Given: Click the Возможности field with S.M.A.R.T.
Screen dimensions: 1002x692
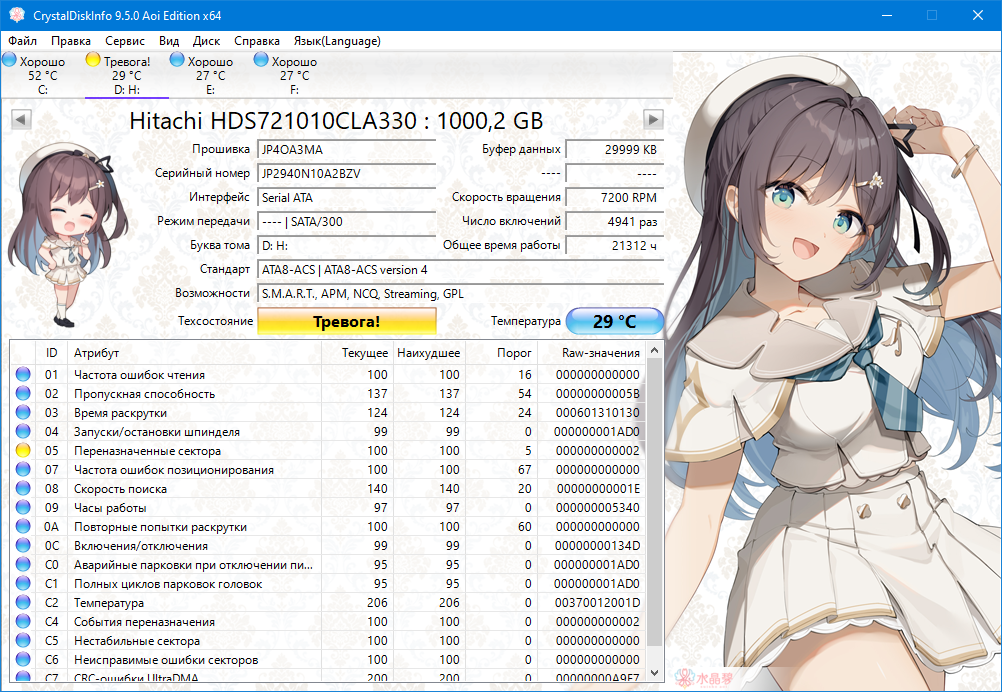Looking at the screenshot, I should (461, 294).
